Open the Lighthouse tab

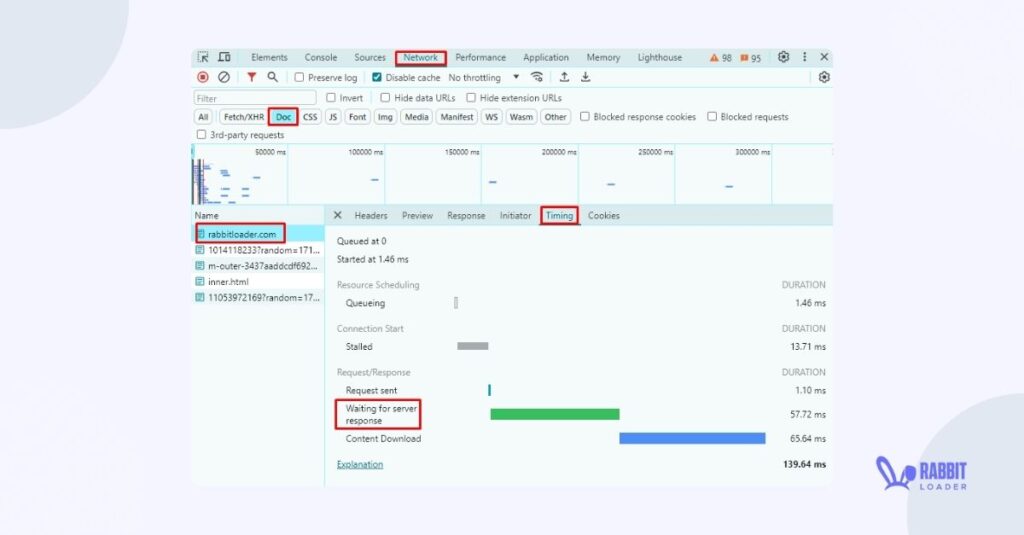(x=660, y=57)
